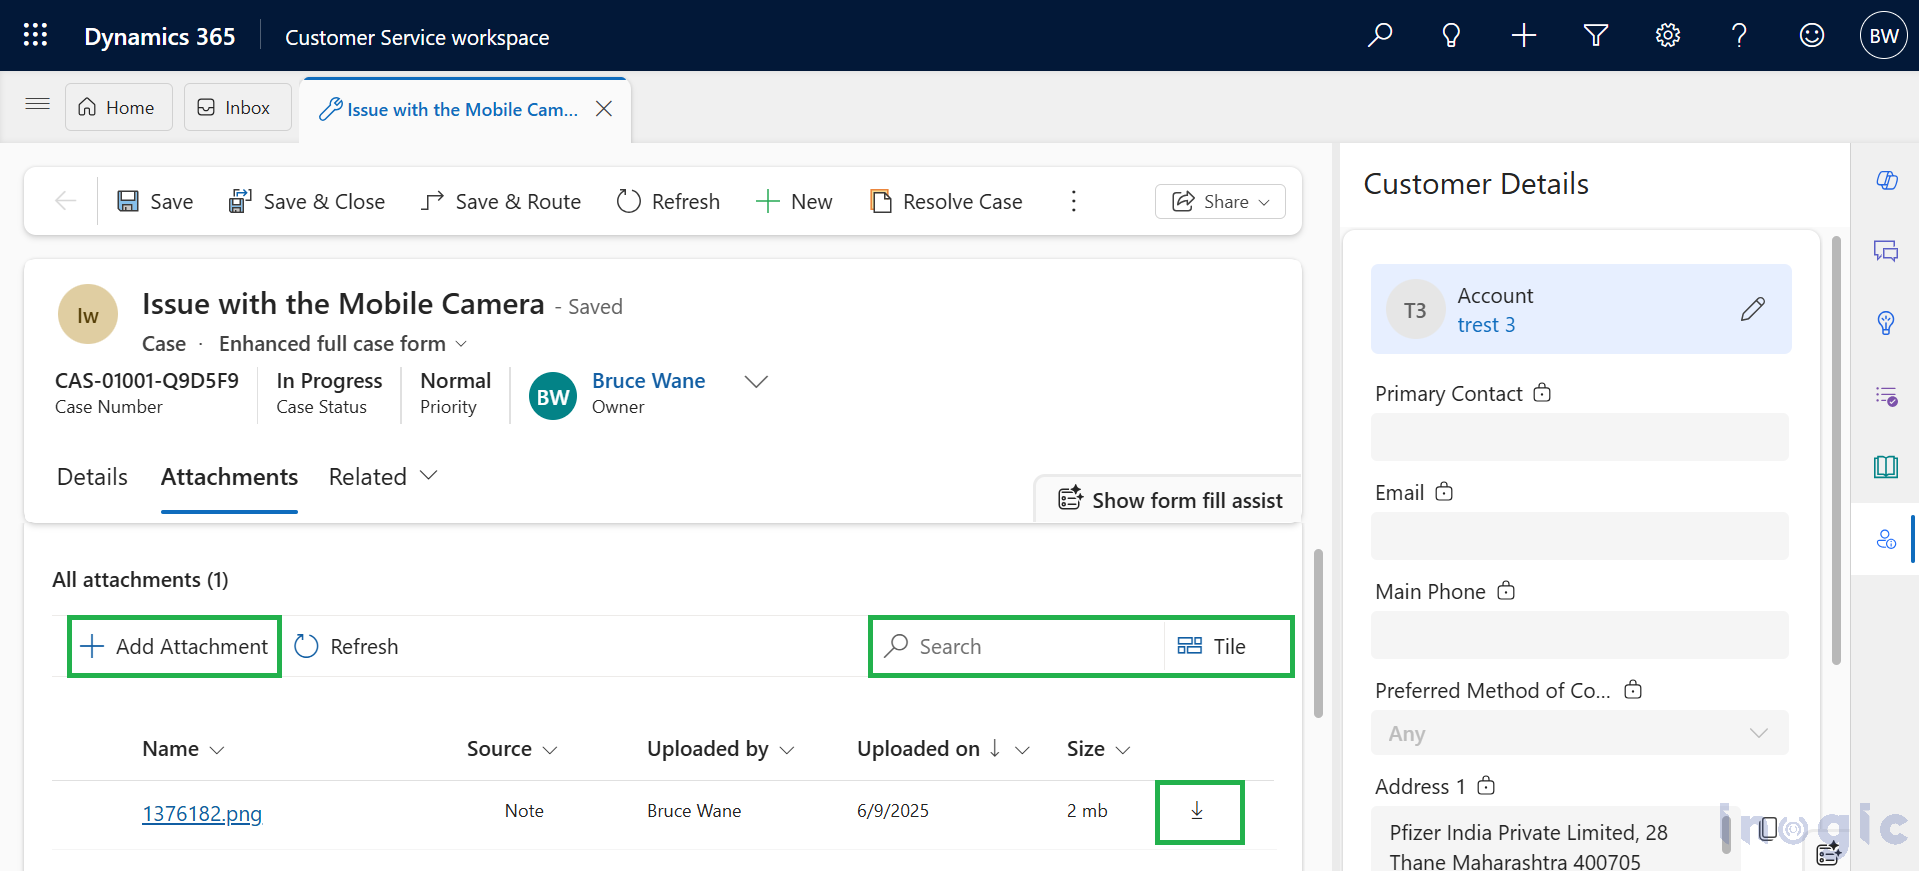
Task: Open advanced find filter icon
Action: tap(1596, 35)
